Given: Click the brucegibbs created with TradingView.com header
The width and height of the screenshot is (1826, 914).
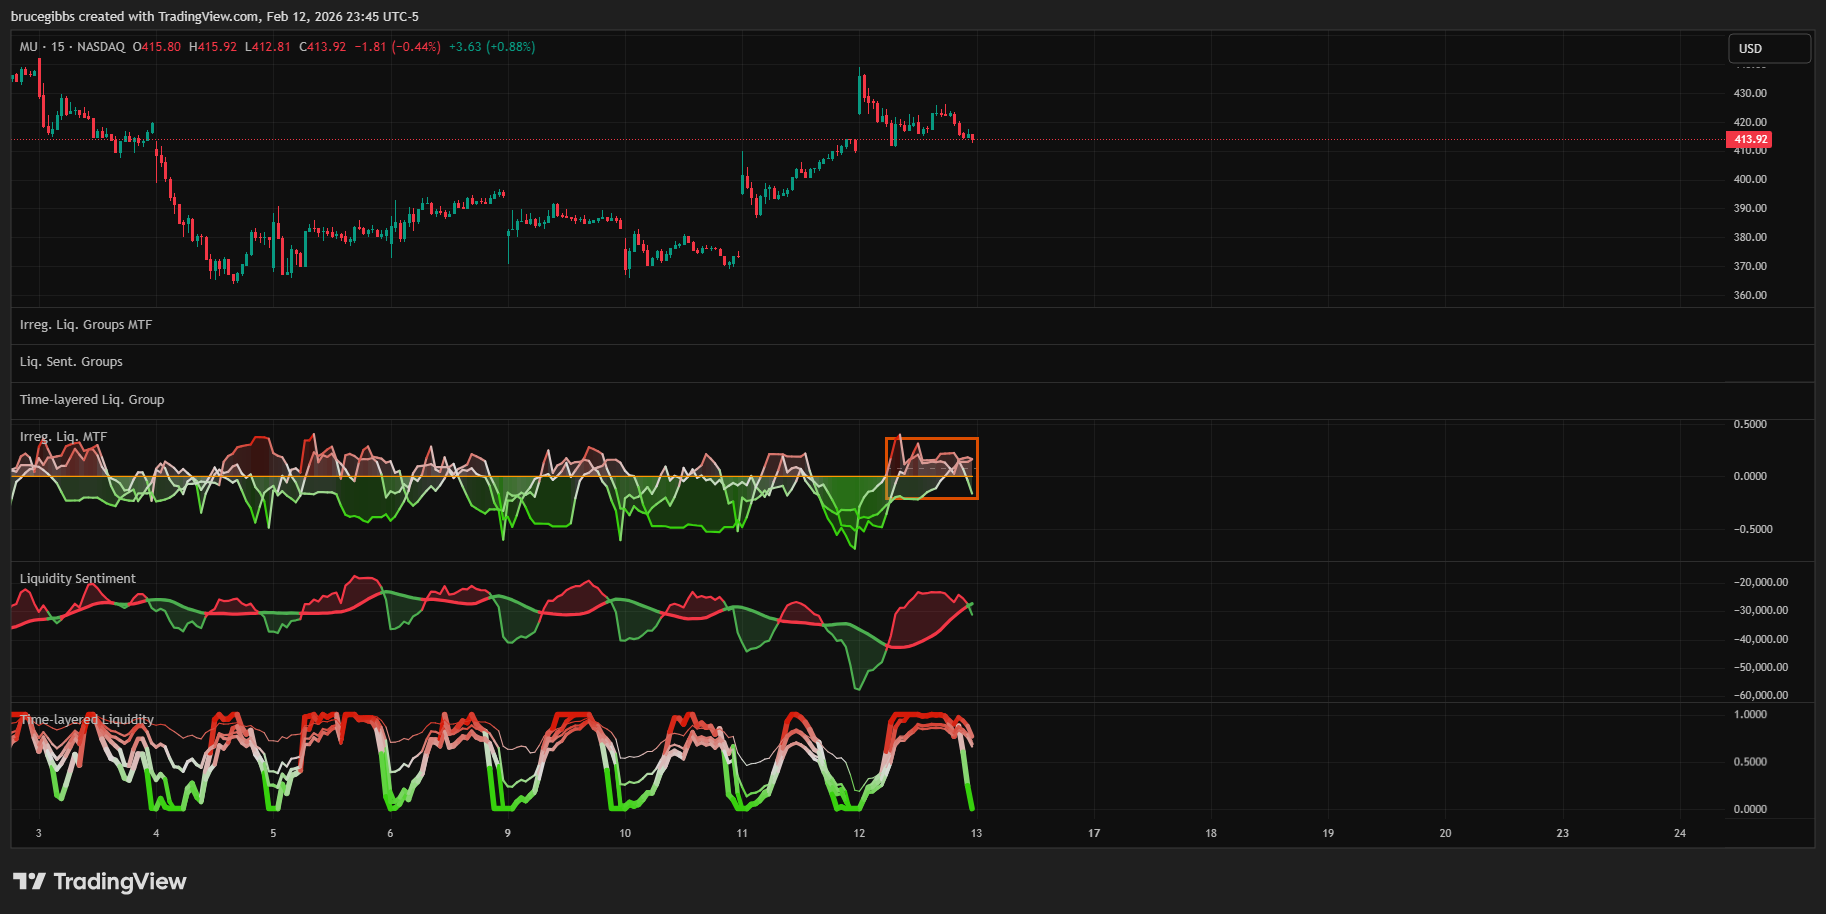Looking at the screenshot, I should pyautogui.click(x=214, y=17).
